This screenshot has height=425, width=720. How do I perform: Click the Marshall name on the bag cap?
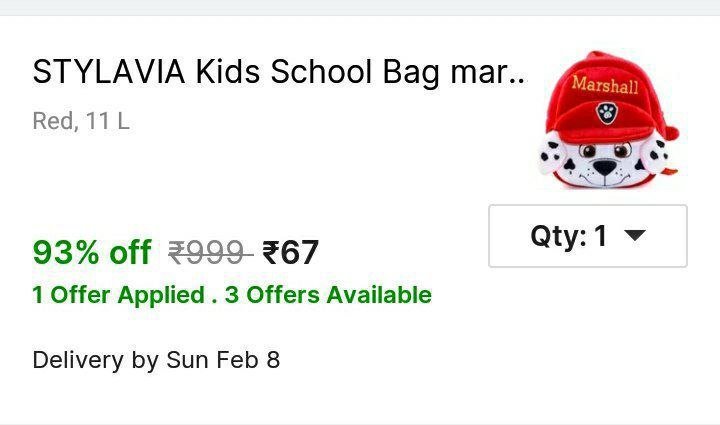(604, 84)
